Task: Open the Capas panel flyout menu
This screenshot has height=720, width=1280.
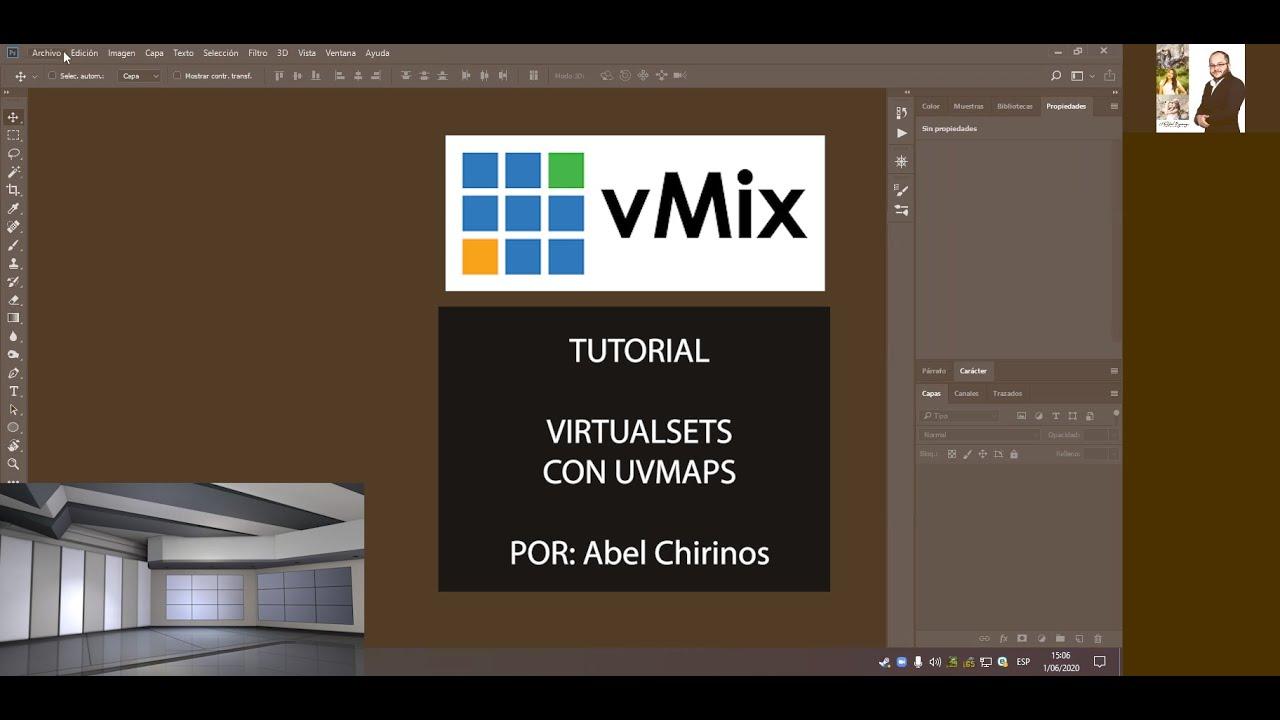Action: point(1114,394)
